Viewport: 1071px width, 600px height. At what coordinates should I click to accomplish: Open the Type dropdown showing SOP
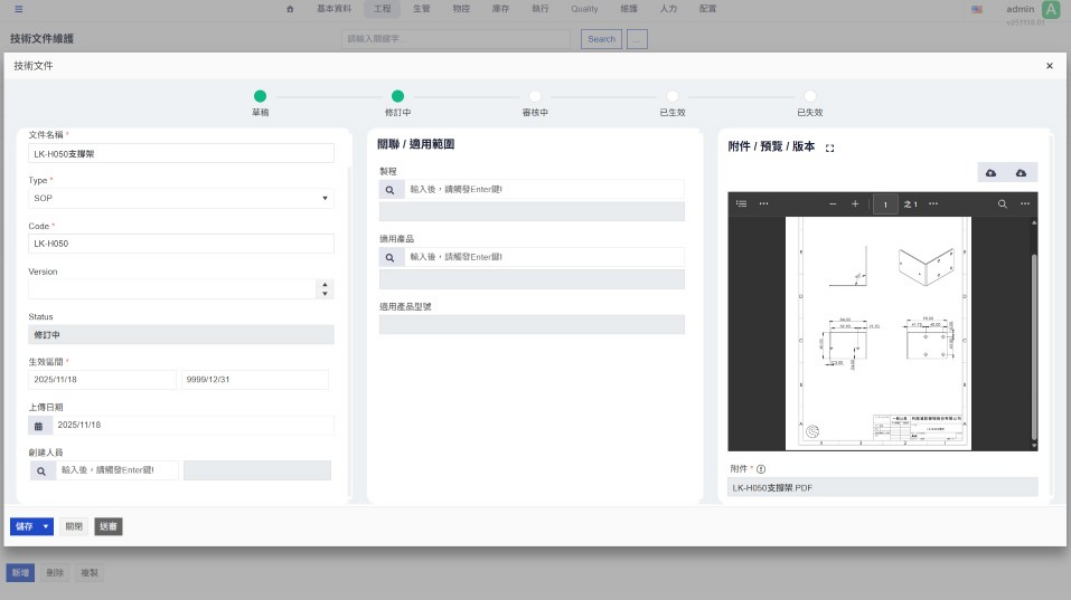[181, 198]
